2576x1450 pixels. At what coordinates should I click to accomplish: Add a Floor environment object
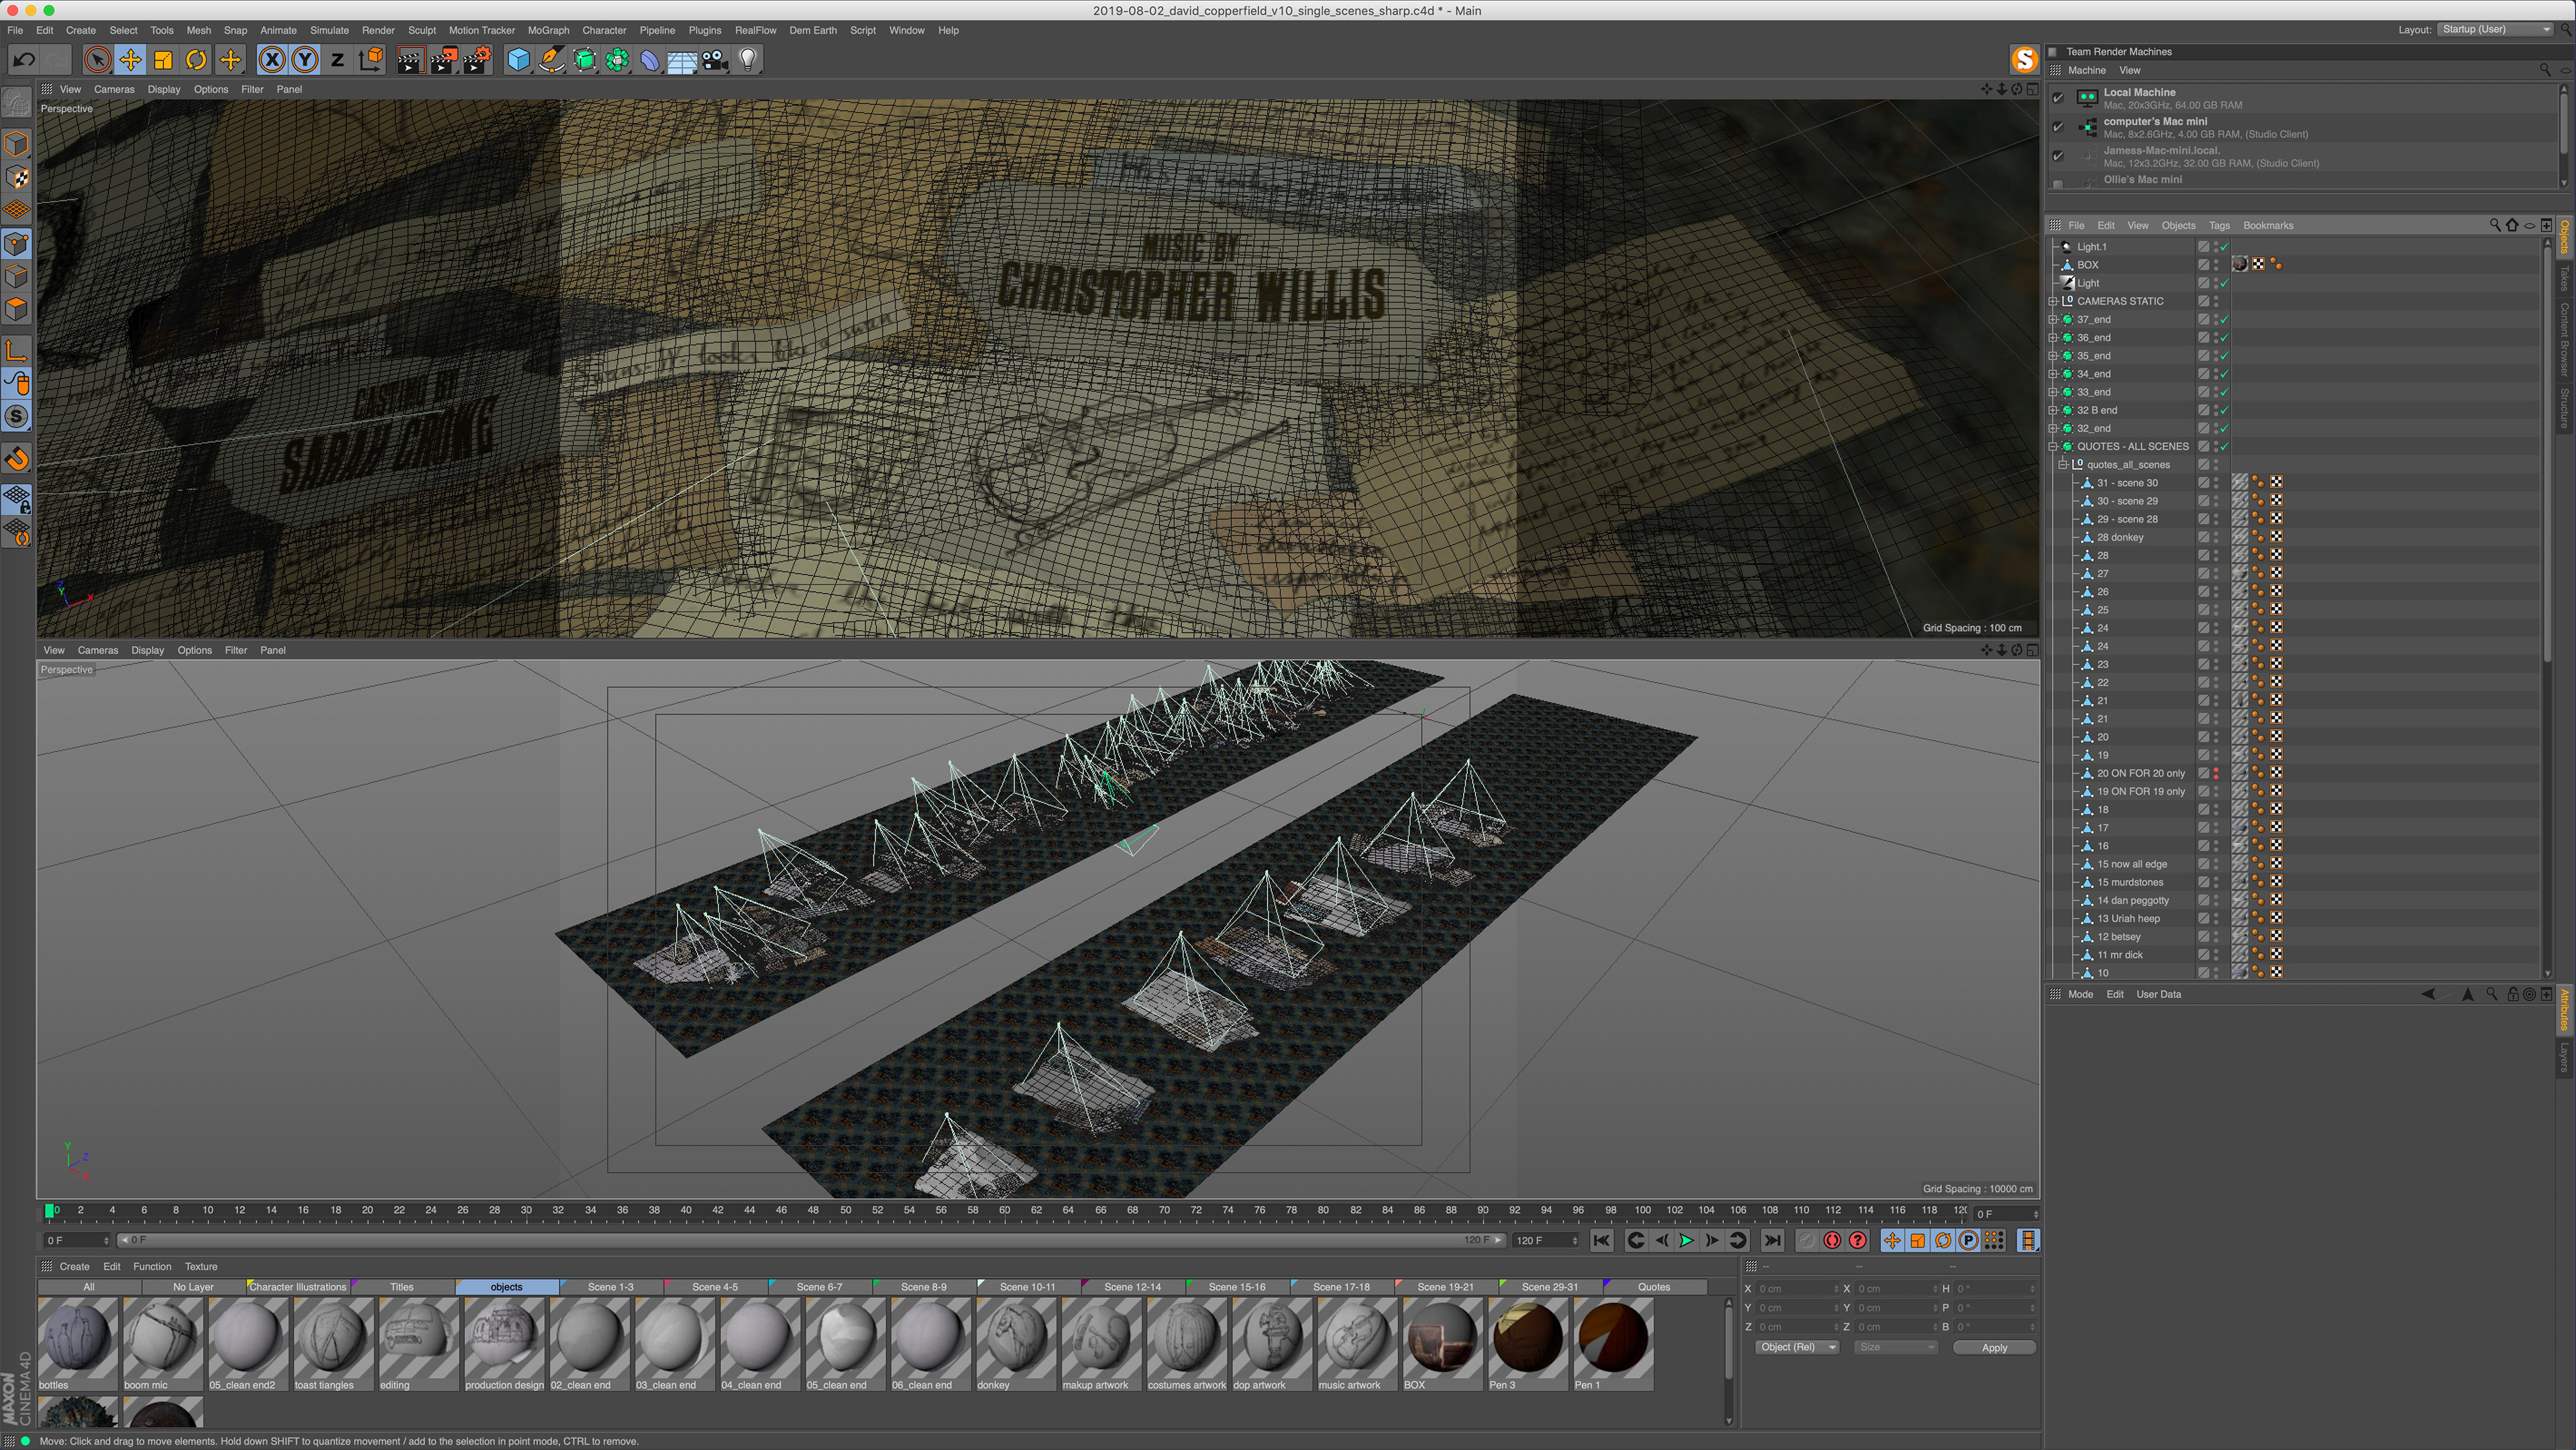(x=682, y=60)
